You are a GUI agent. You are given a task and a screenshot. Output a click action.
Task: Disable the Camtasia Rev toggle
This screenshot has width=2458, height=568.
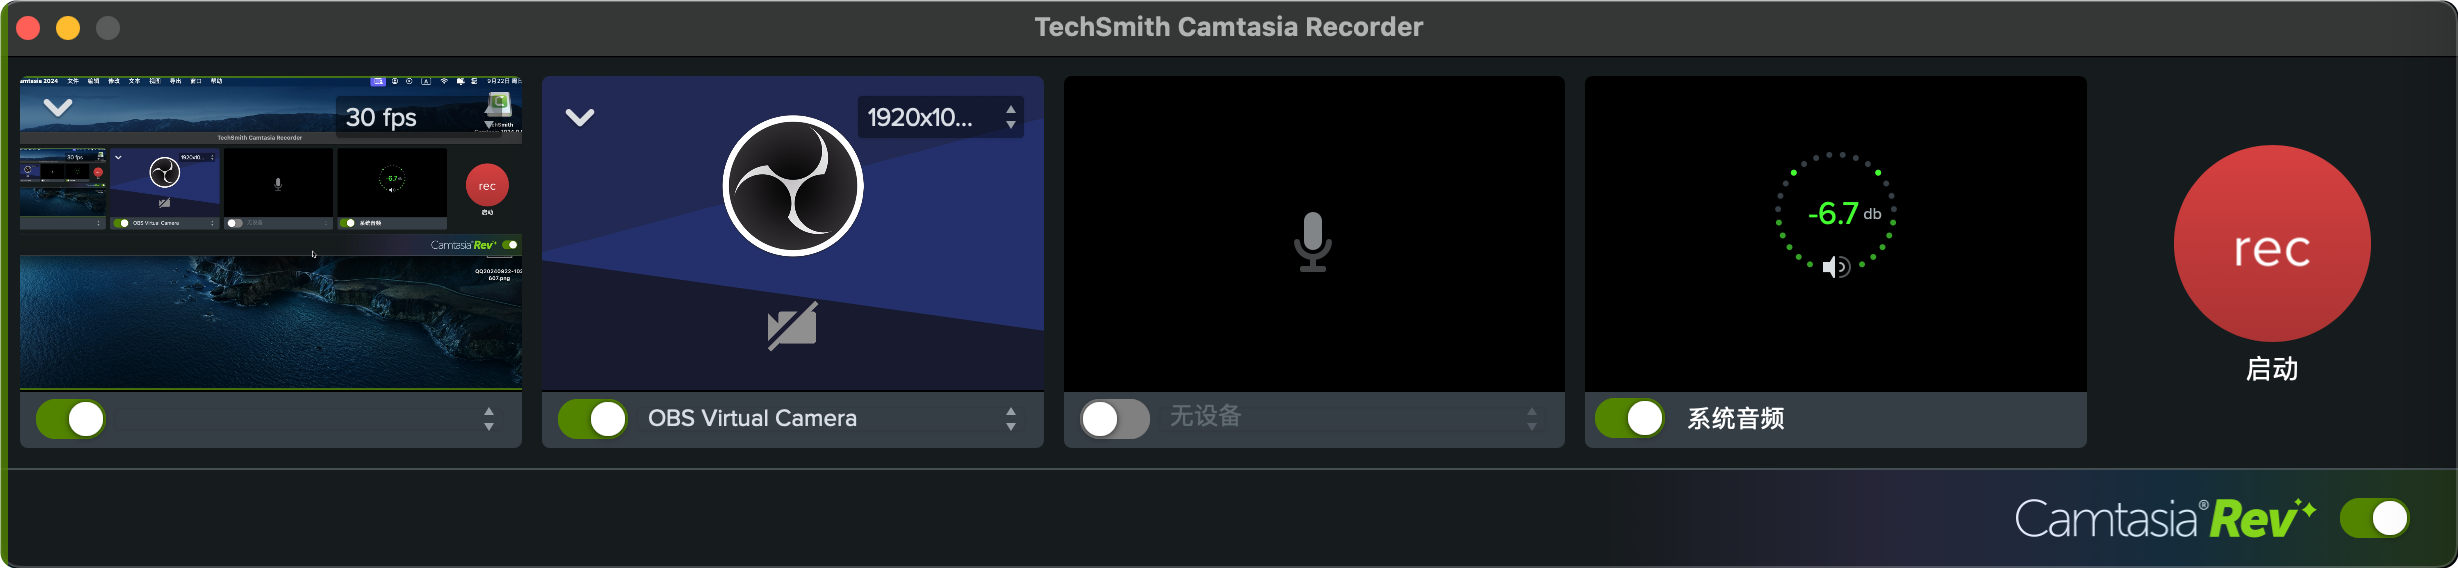(2374, 518)
